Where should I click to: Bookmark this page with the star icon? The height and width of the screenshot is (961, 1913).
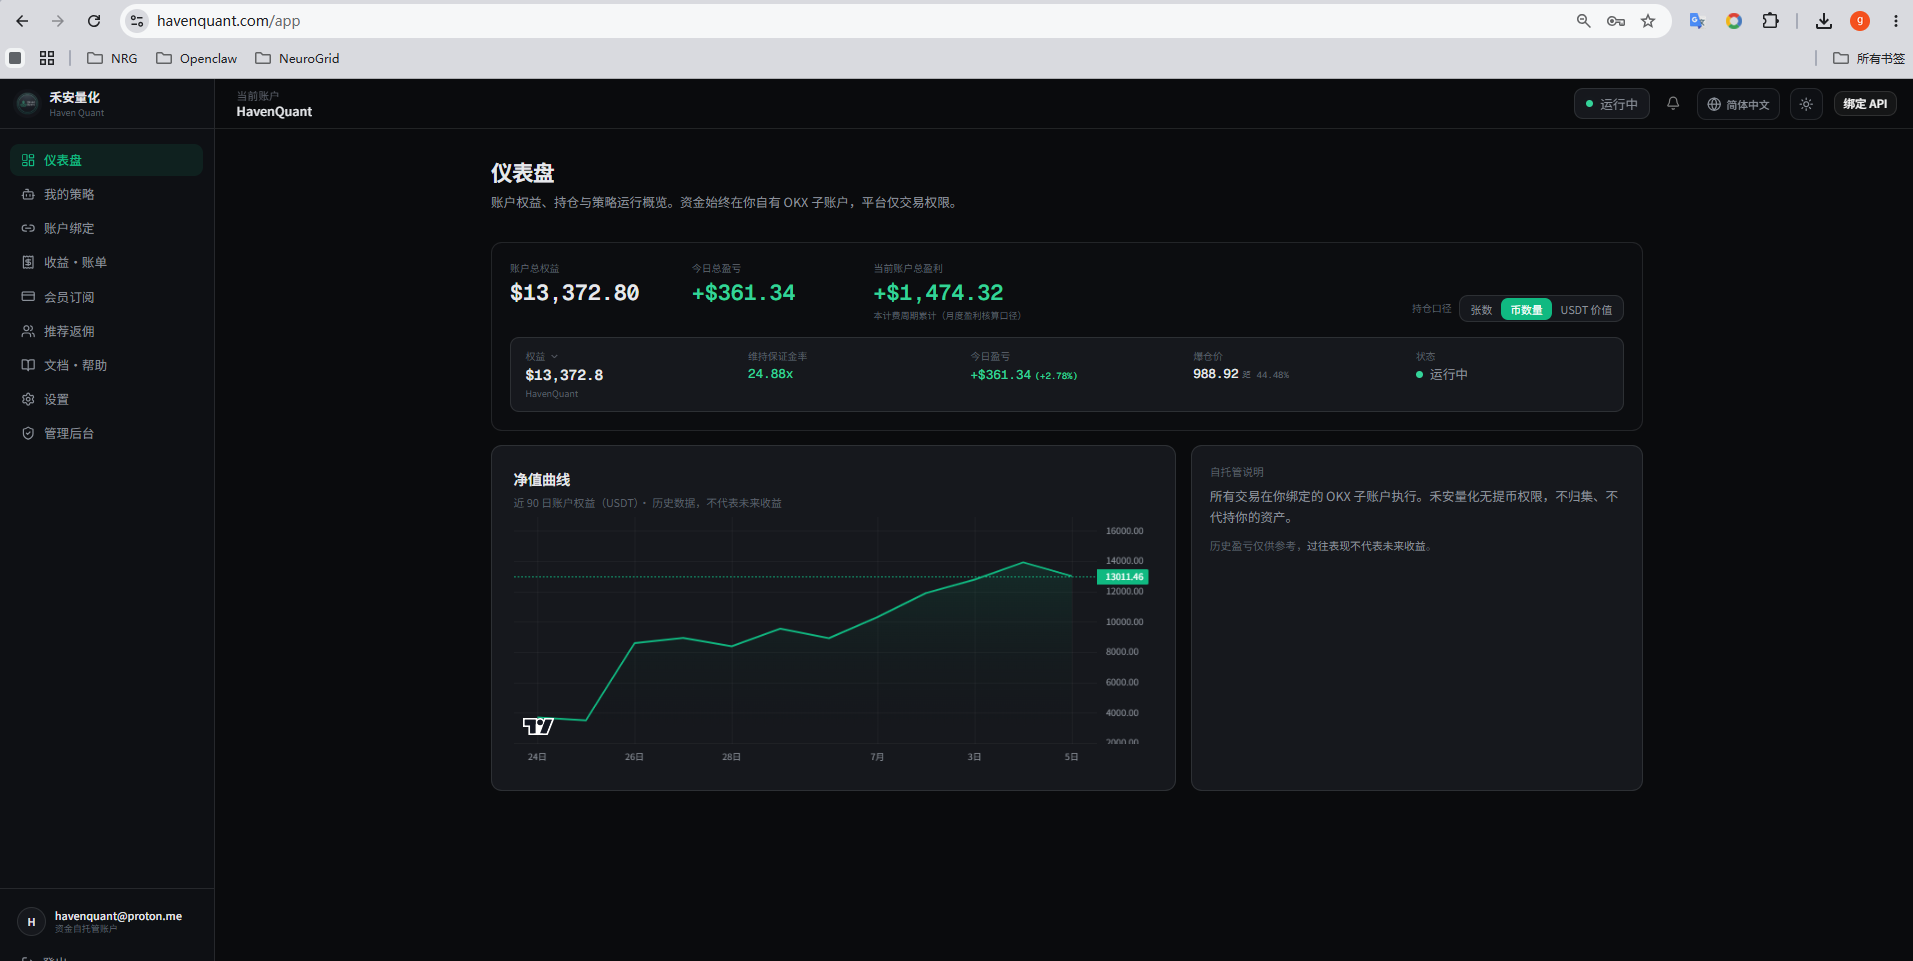(x=1648, y=21)
